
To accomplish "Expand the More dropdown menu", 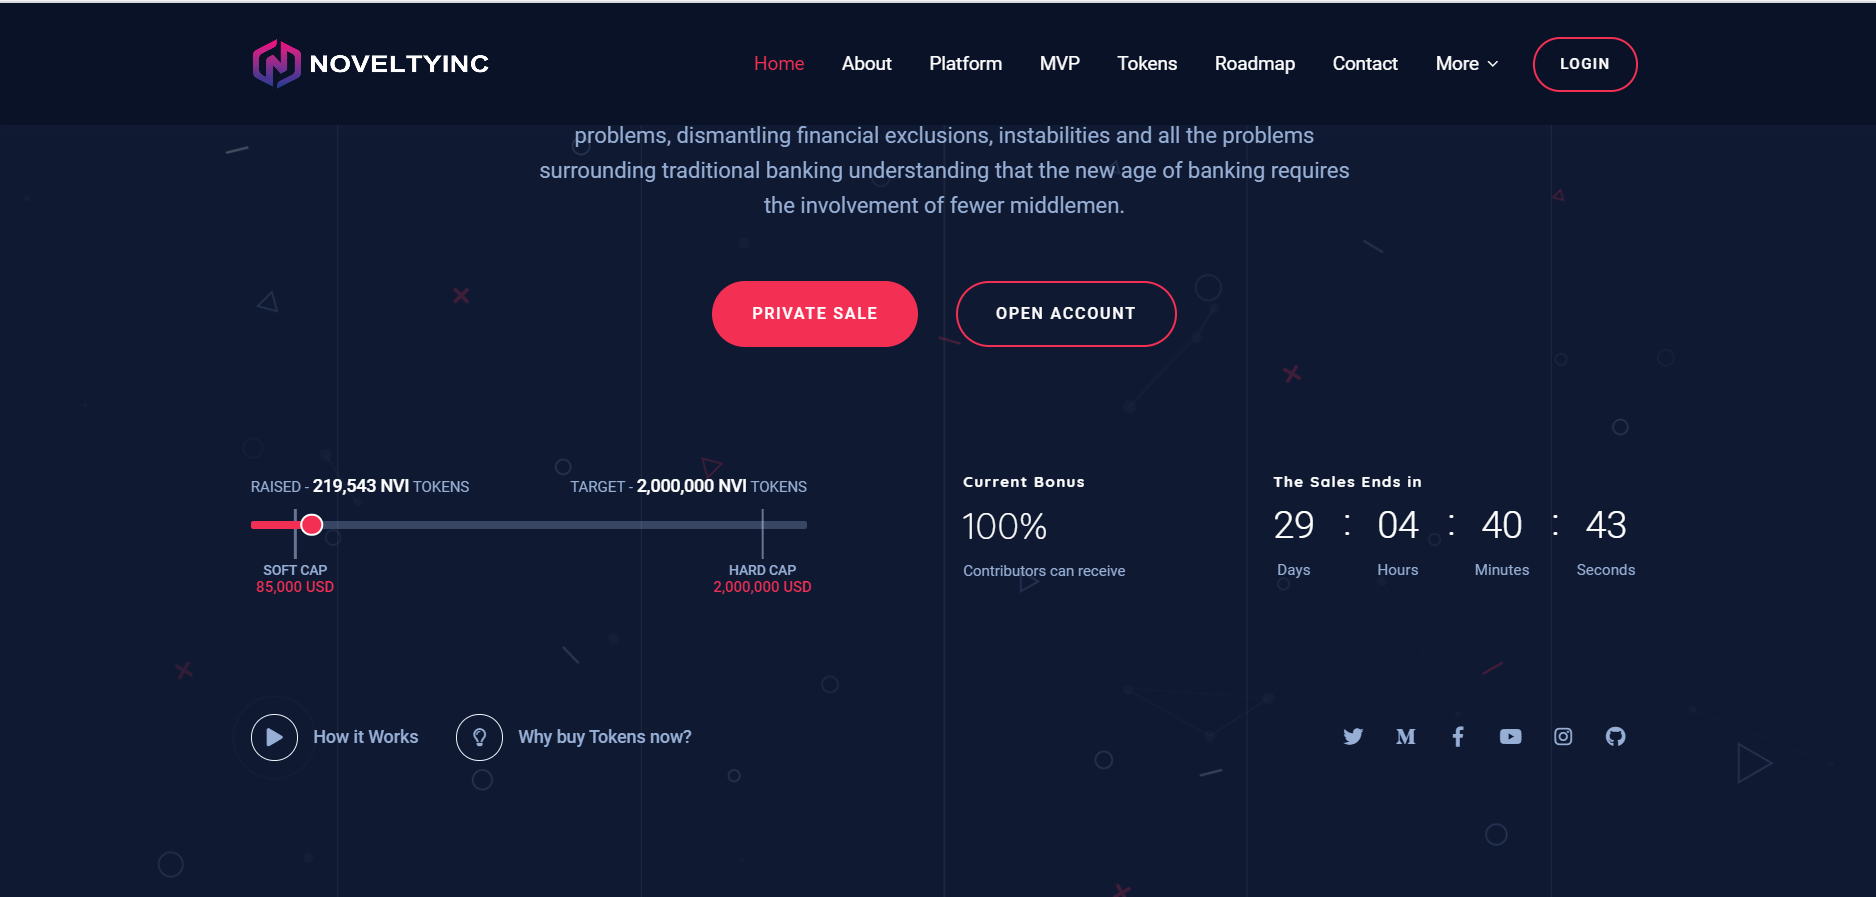I will 1466,64.
